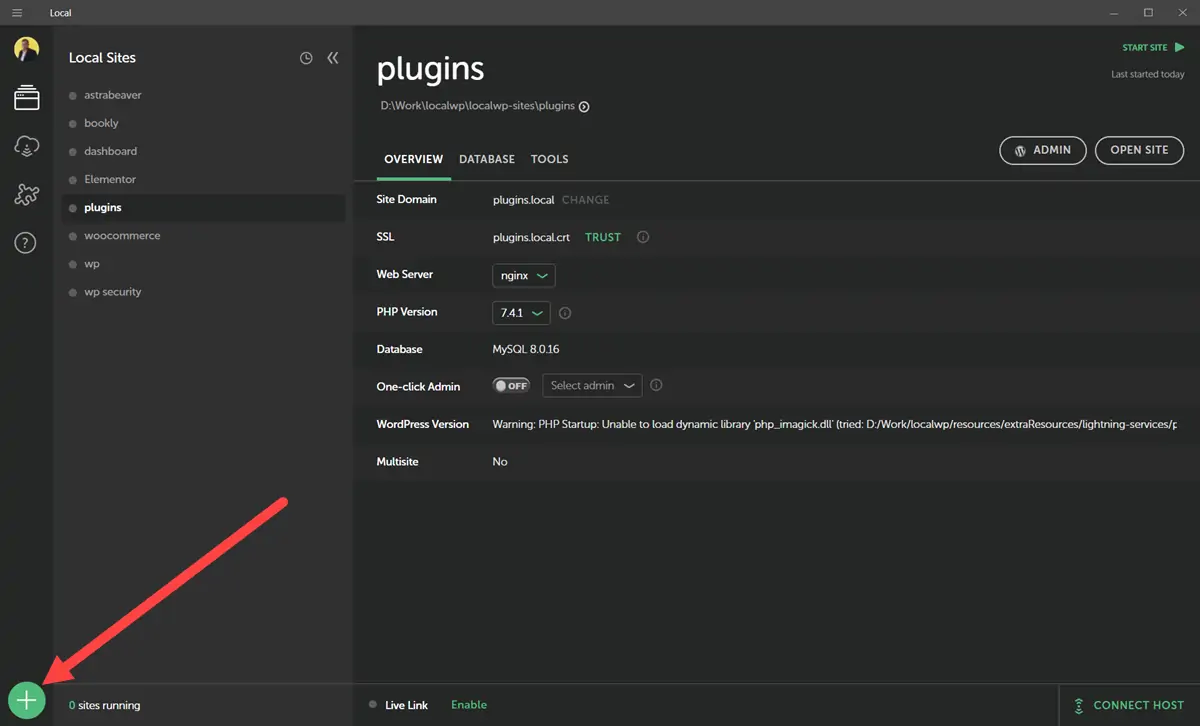Click the Open Site button
Screen dimensions: 1200x726
coord(1139,150)
